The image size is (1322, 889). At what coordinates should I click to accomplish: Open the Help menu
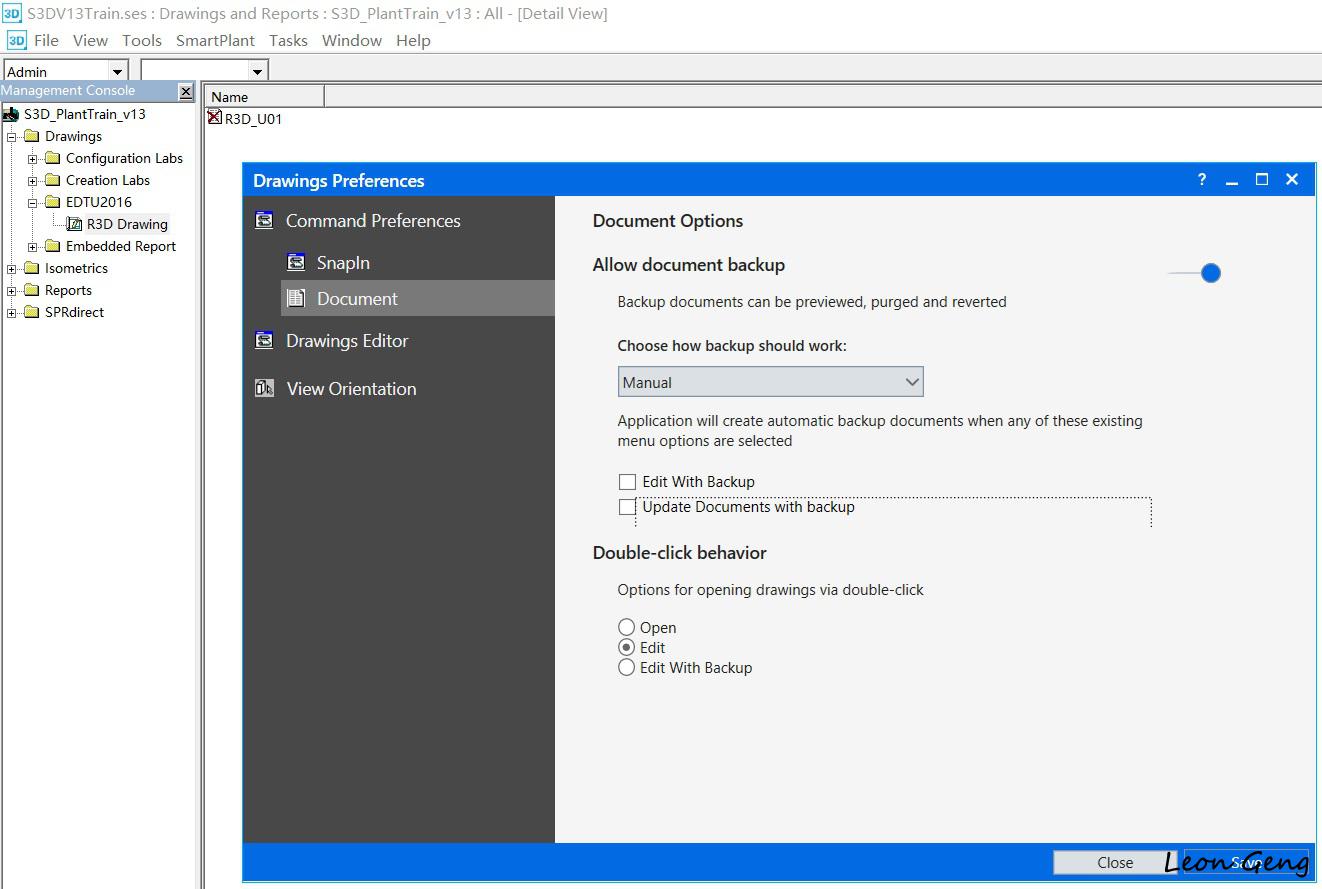[x=413, y=40]
